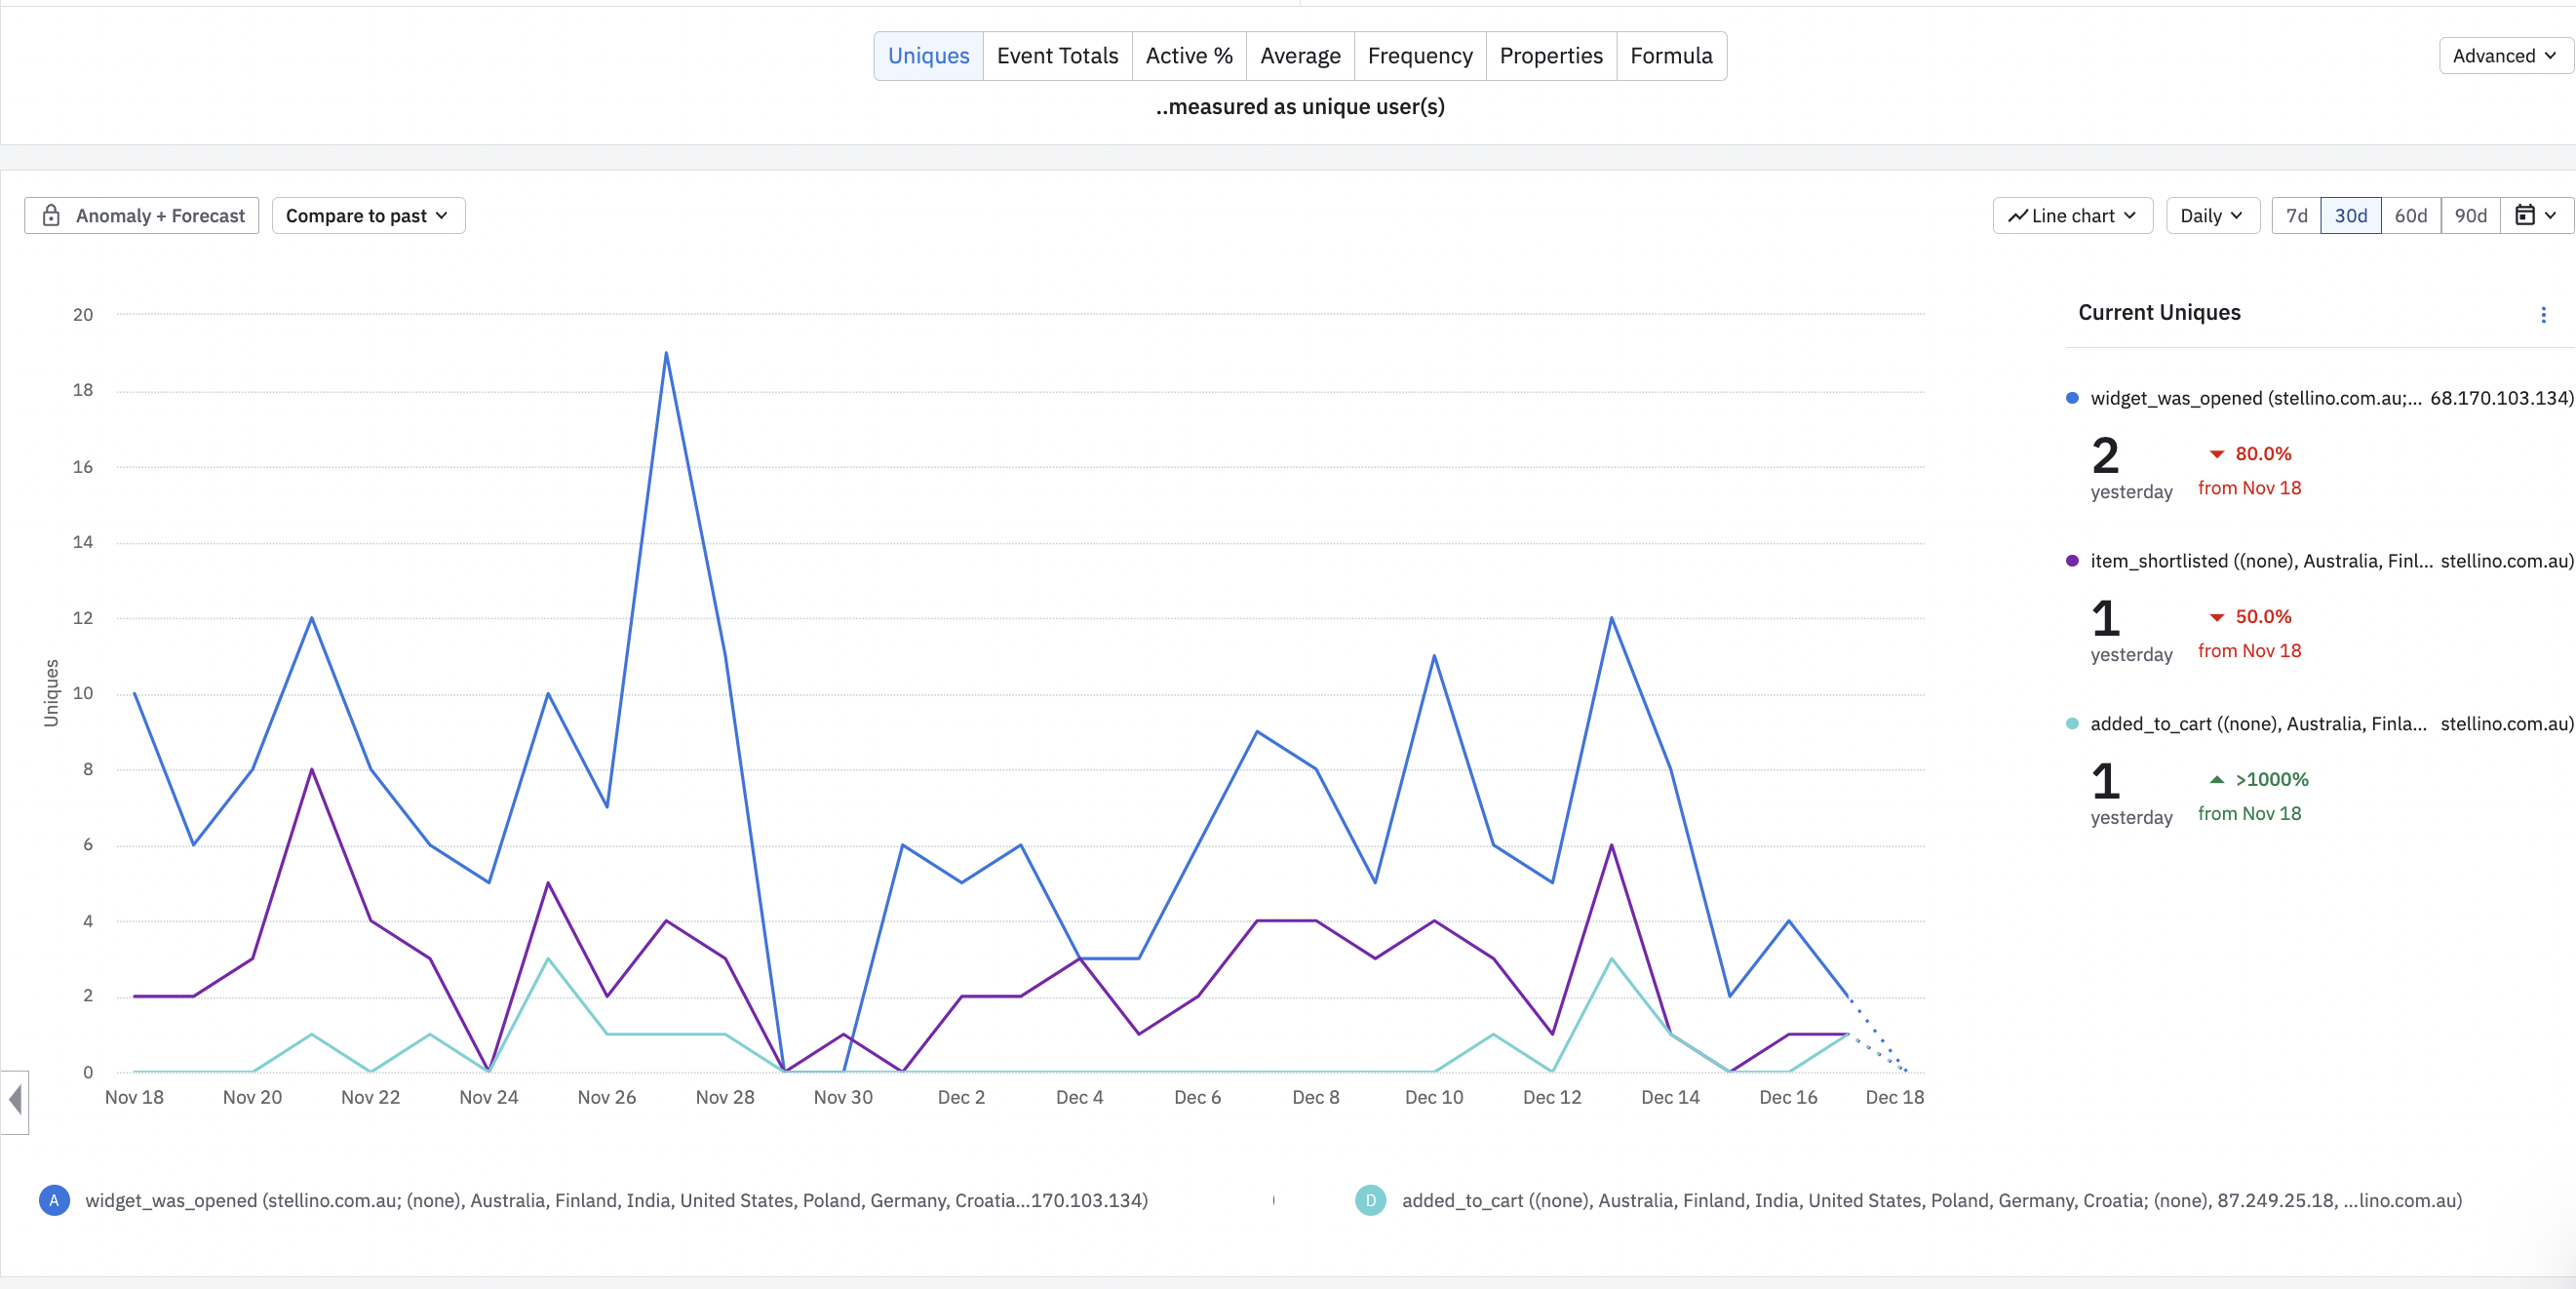The height and width of the screenshot is (1289, 2576).
Task: Select the 90d time range
Action: [2470, 216]
